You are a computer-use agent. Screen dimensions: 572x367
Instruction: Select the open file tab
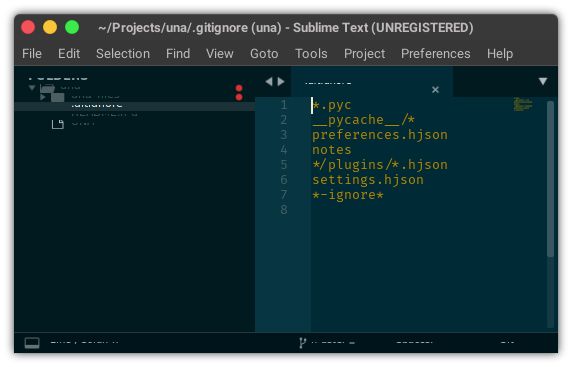pos(372,82)
